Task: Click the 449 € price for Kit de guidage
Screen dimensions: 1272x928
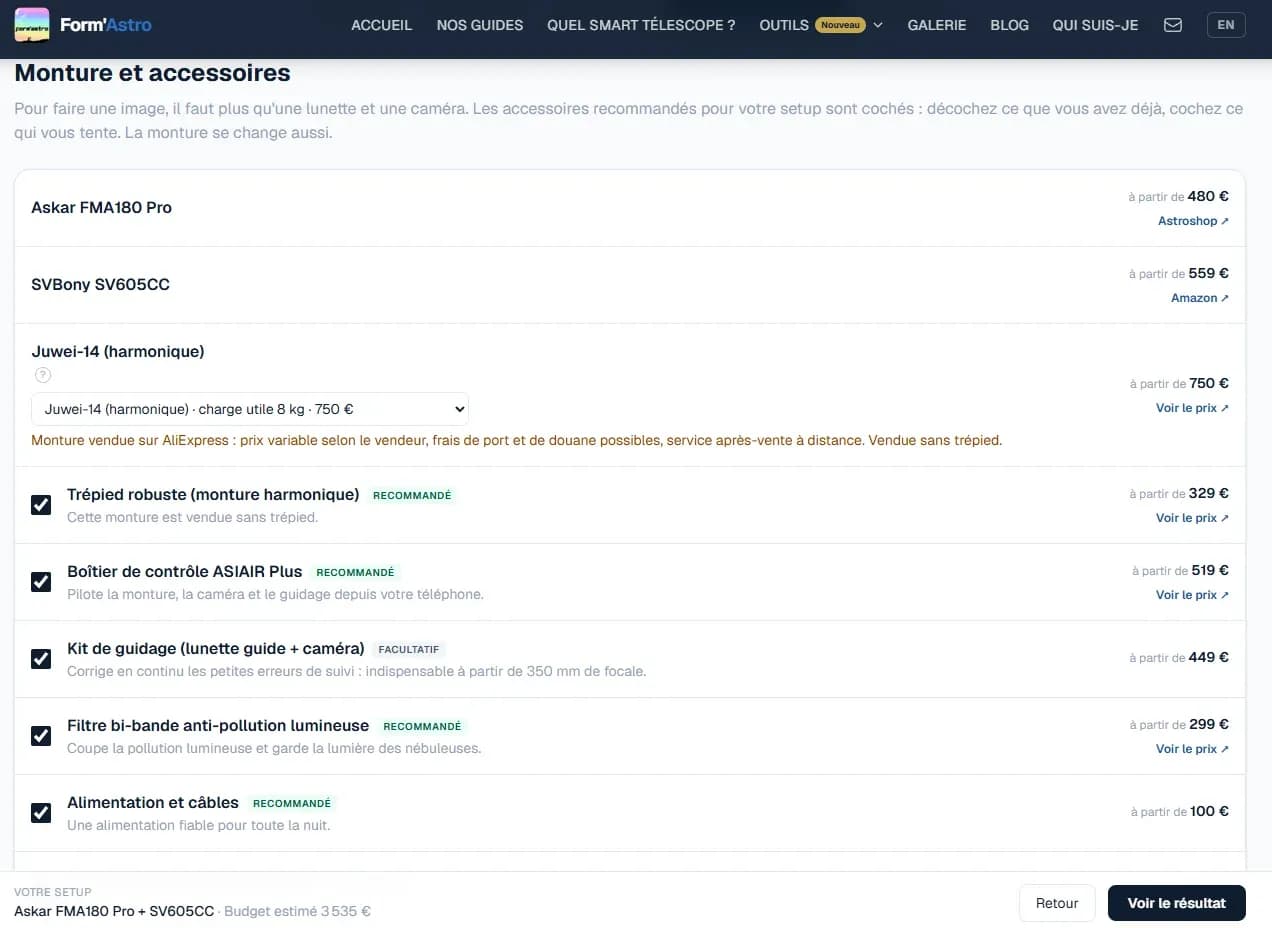Action: (x=1209, y=657)
